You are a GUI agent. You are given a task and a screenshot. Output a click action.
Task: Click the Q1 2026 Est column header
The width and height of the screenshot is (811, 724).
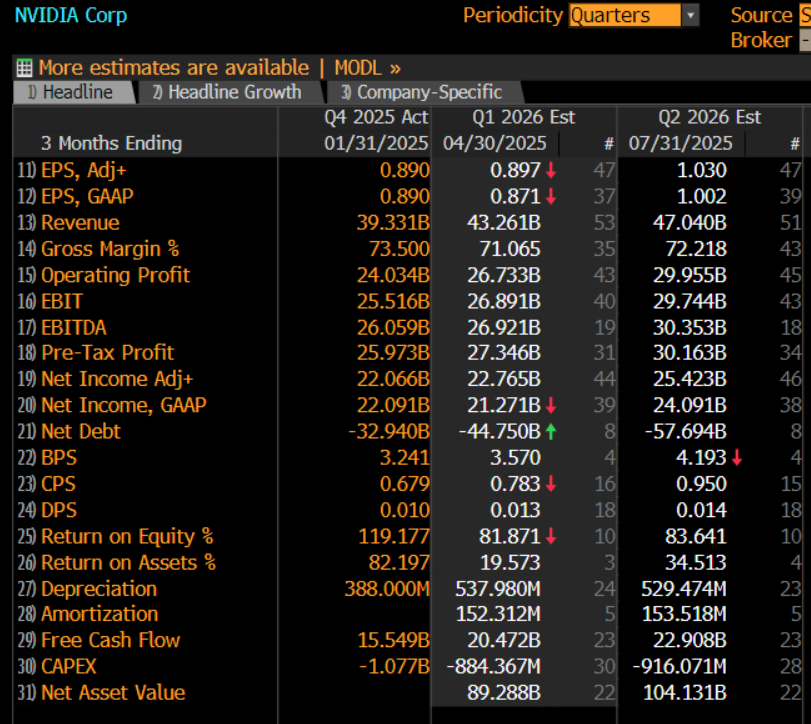(x=523, y=117)
